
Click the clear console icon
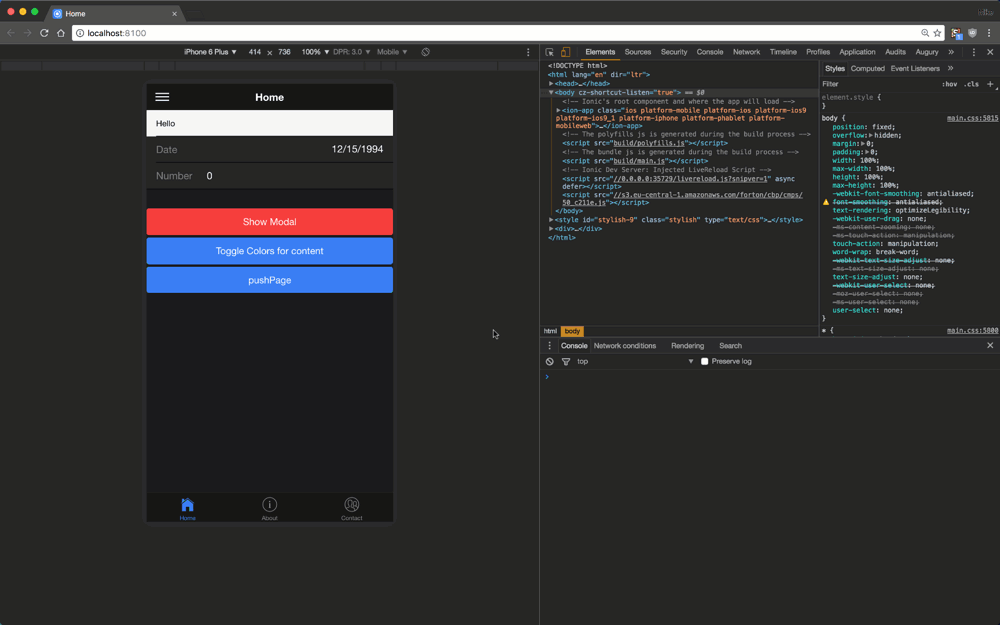tap(549, 361)
